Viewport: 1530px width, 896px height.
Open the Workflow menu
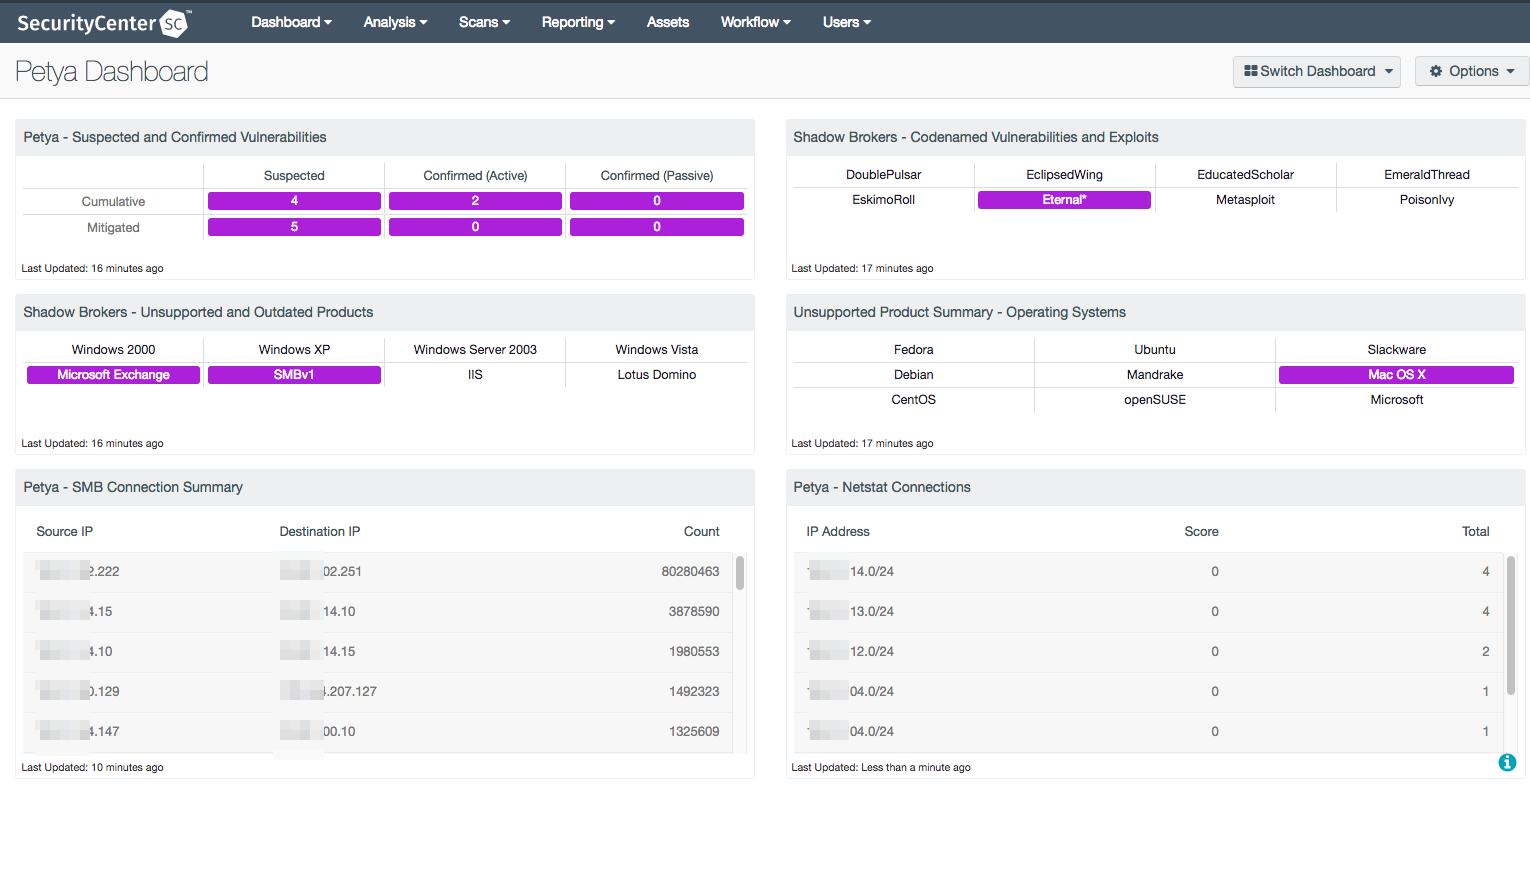pyautogui.click(x=755, y=22)
